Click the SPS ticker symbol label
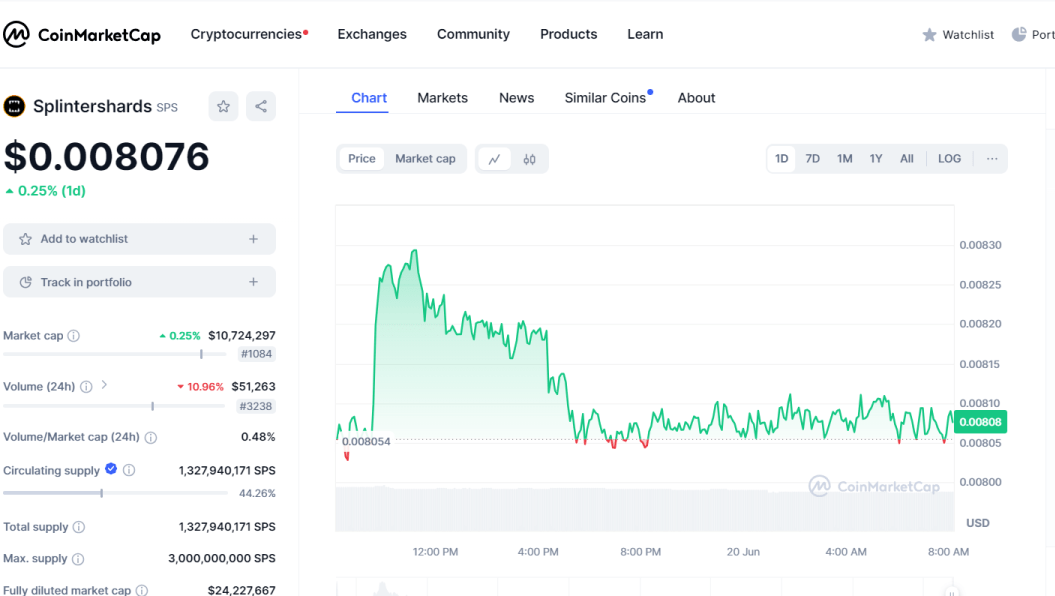 [x=167, y=108]
